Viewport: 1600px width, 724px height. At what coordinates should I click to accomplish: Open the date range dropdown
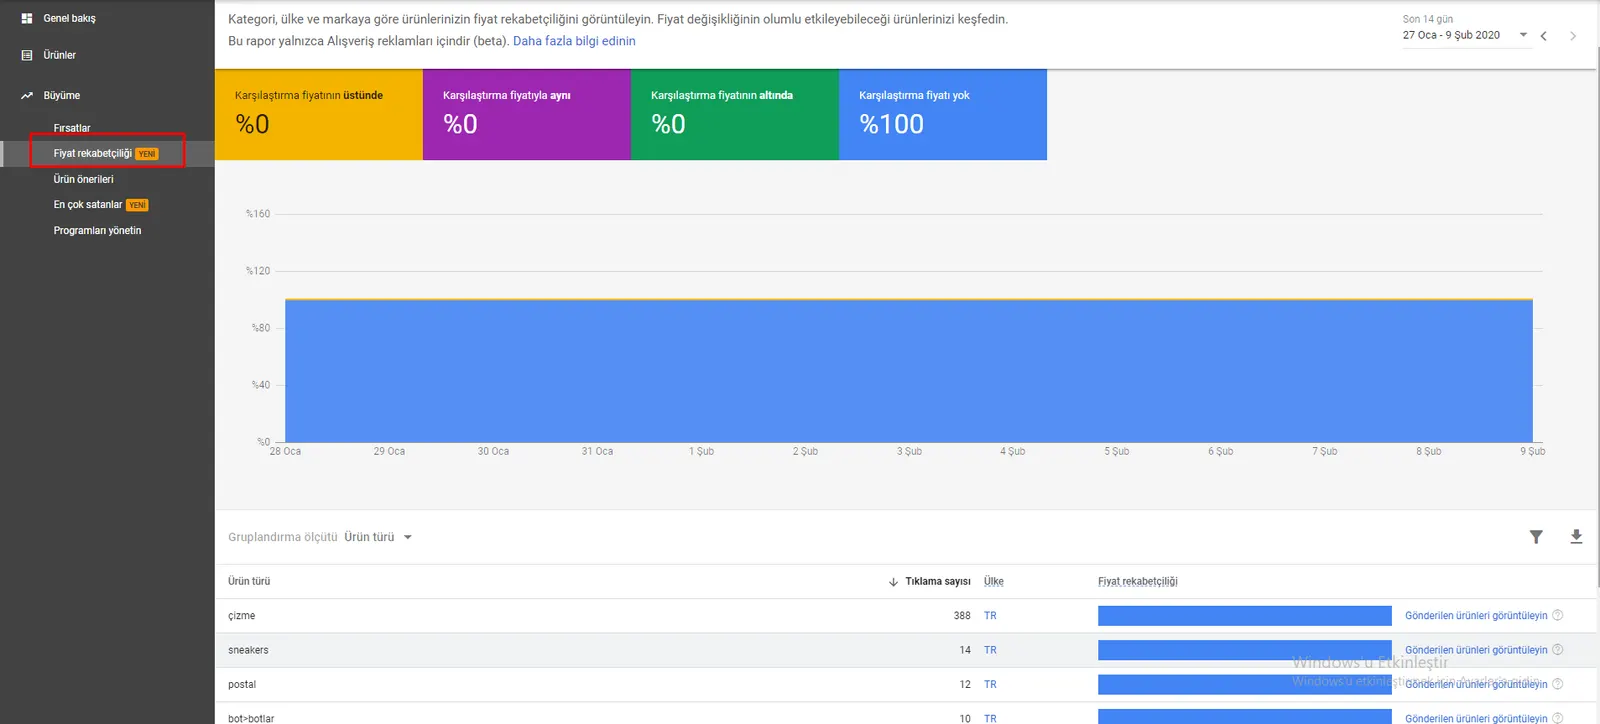coord(1465,35)
